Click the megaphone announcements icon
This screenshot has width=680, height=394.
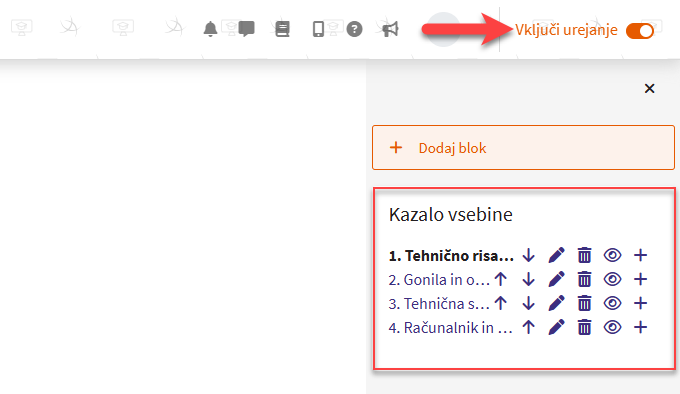(x=390, y=29)
